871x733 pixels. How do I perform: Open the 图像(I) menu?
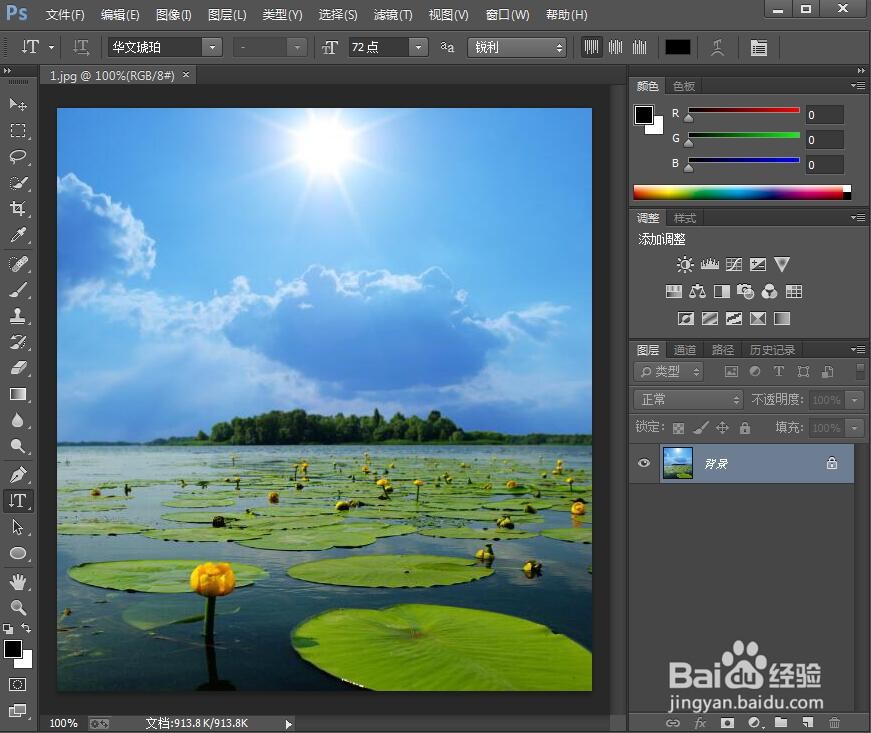(173, 15)
